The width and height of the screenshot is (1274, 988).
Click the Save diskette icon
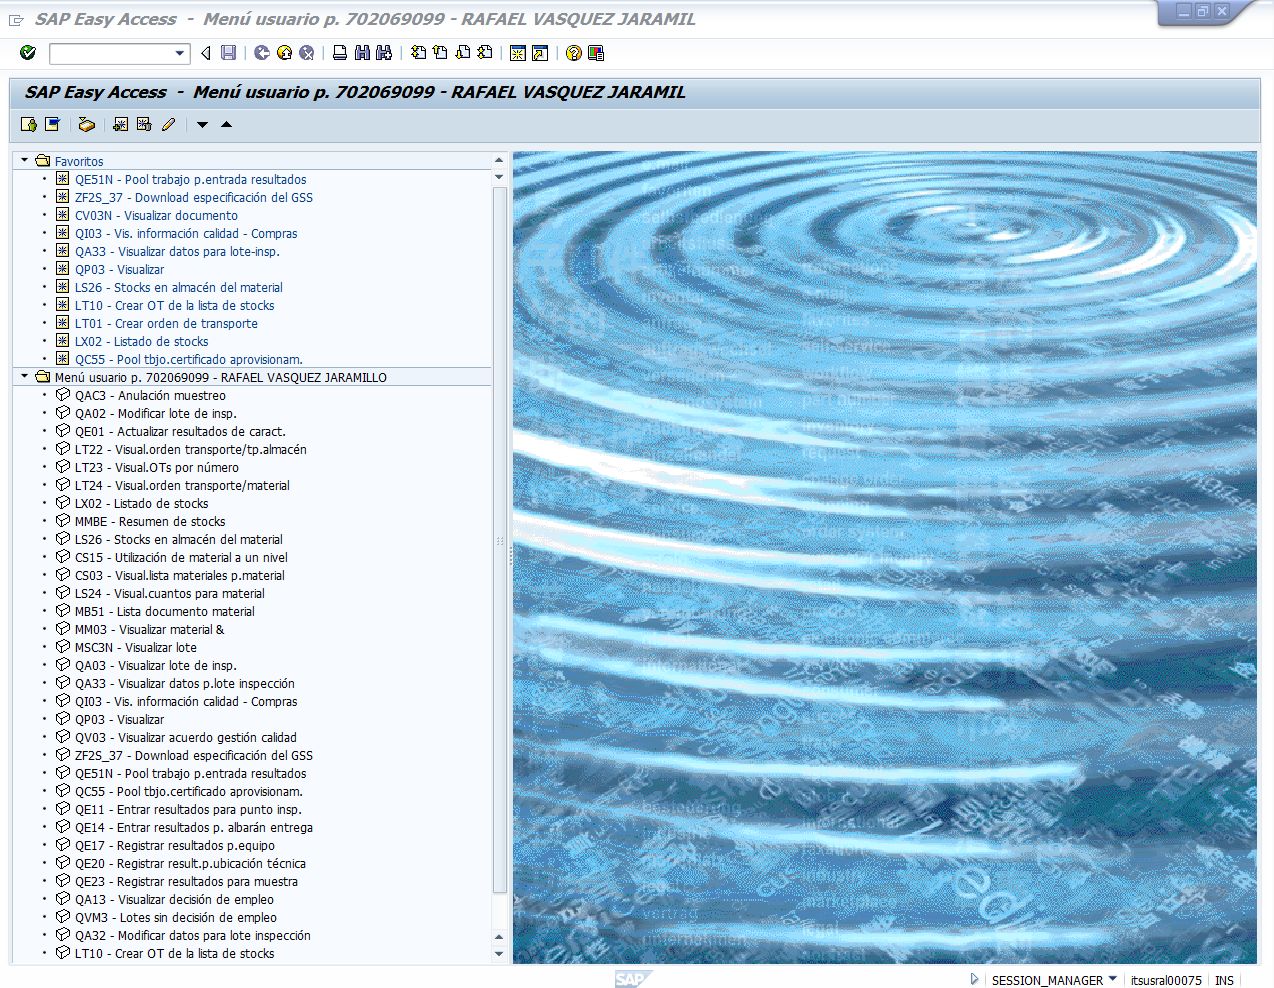[x=229, y=53]
